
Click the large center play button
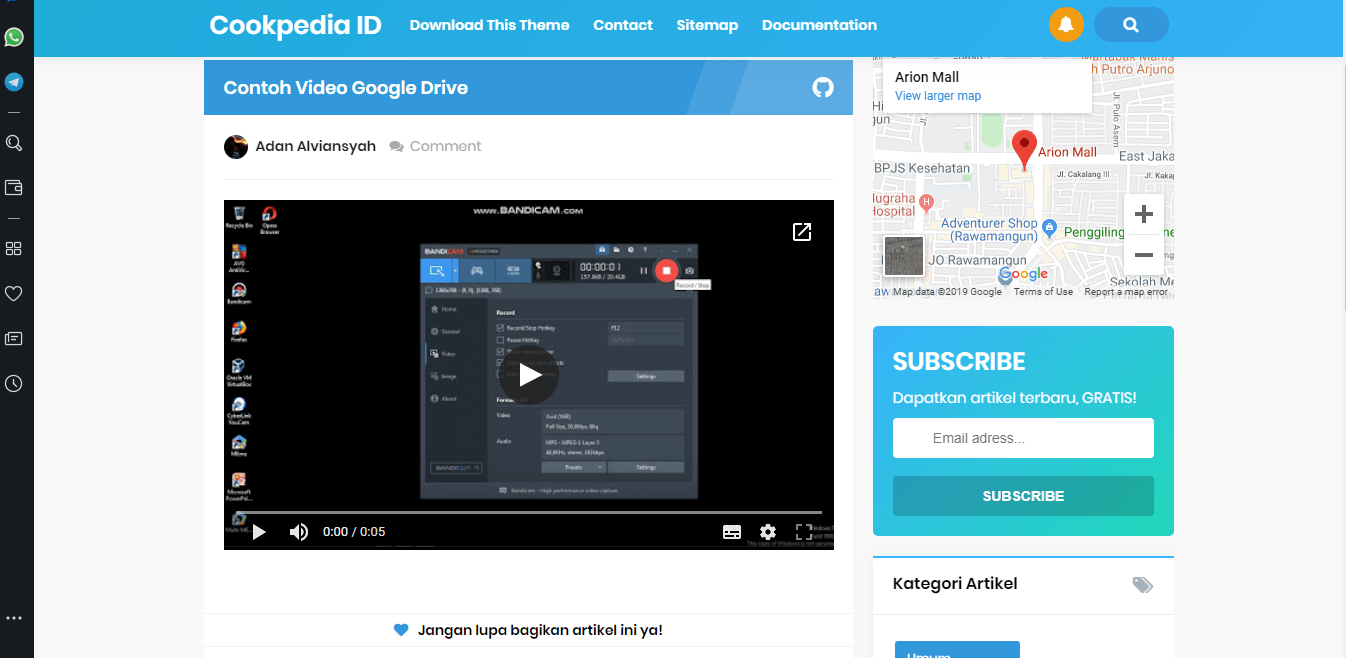(529, 375)
